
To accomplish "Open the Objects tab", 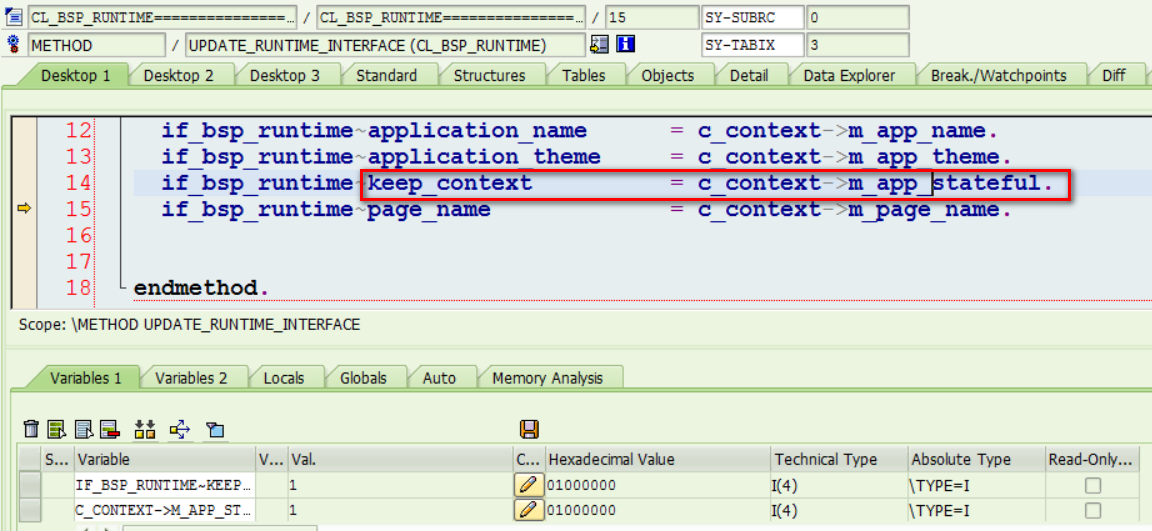I will (667, 76).
